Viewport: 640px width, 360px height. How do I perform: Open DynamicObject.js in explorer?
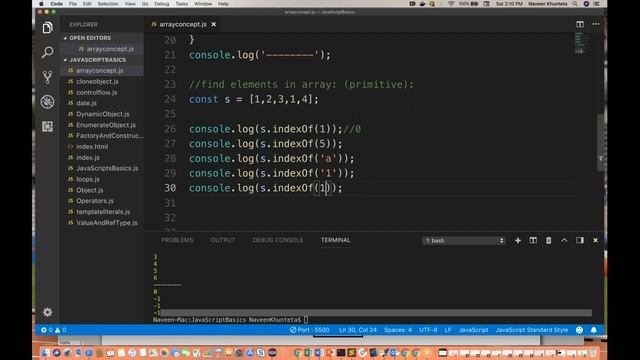102,114
